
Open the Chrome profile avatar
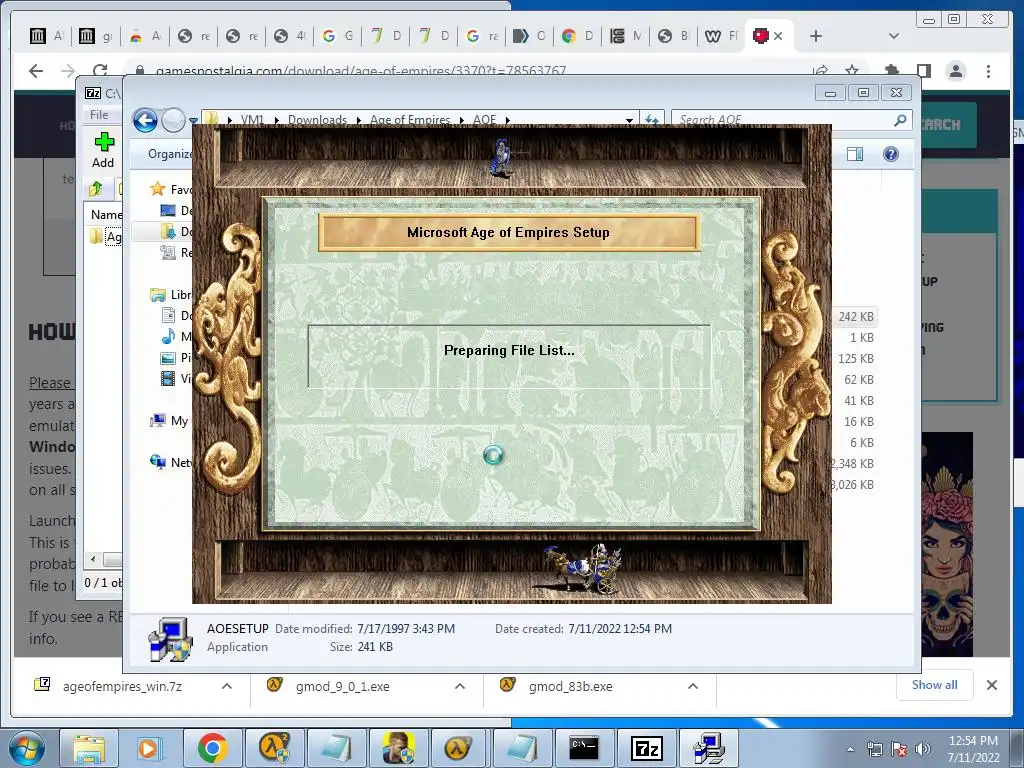(955, 71)
